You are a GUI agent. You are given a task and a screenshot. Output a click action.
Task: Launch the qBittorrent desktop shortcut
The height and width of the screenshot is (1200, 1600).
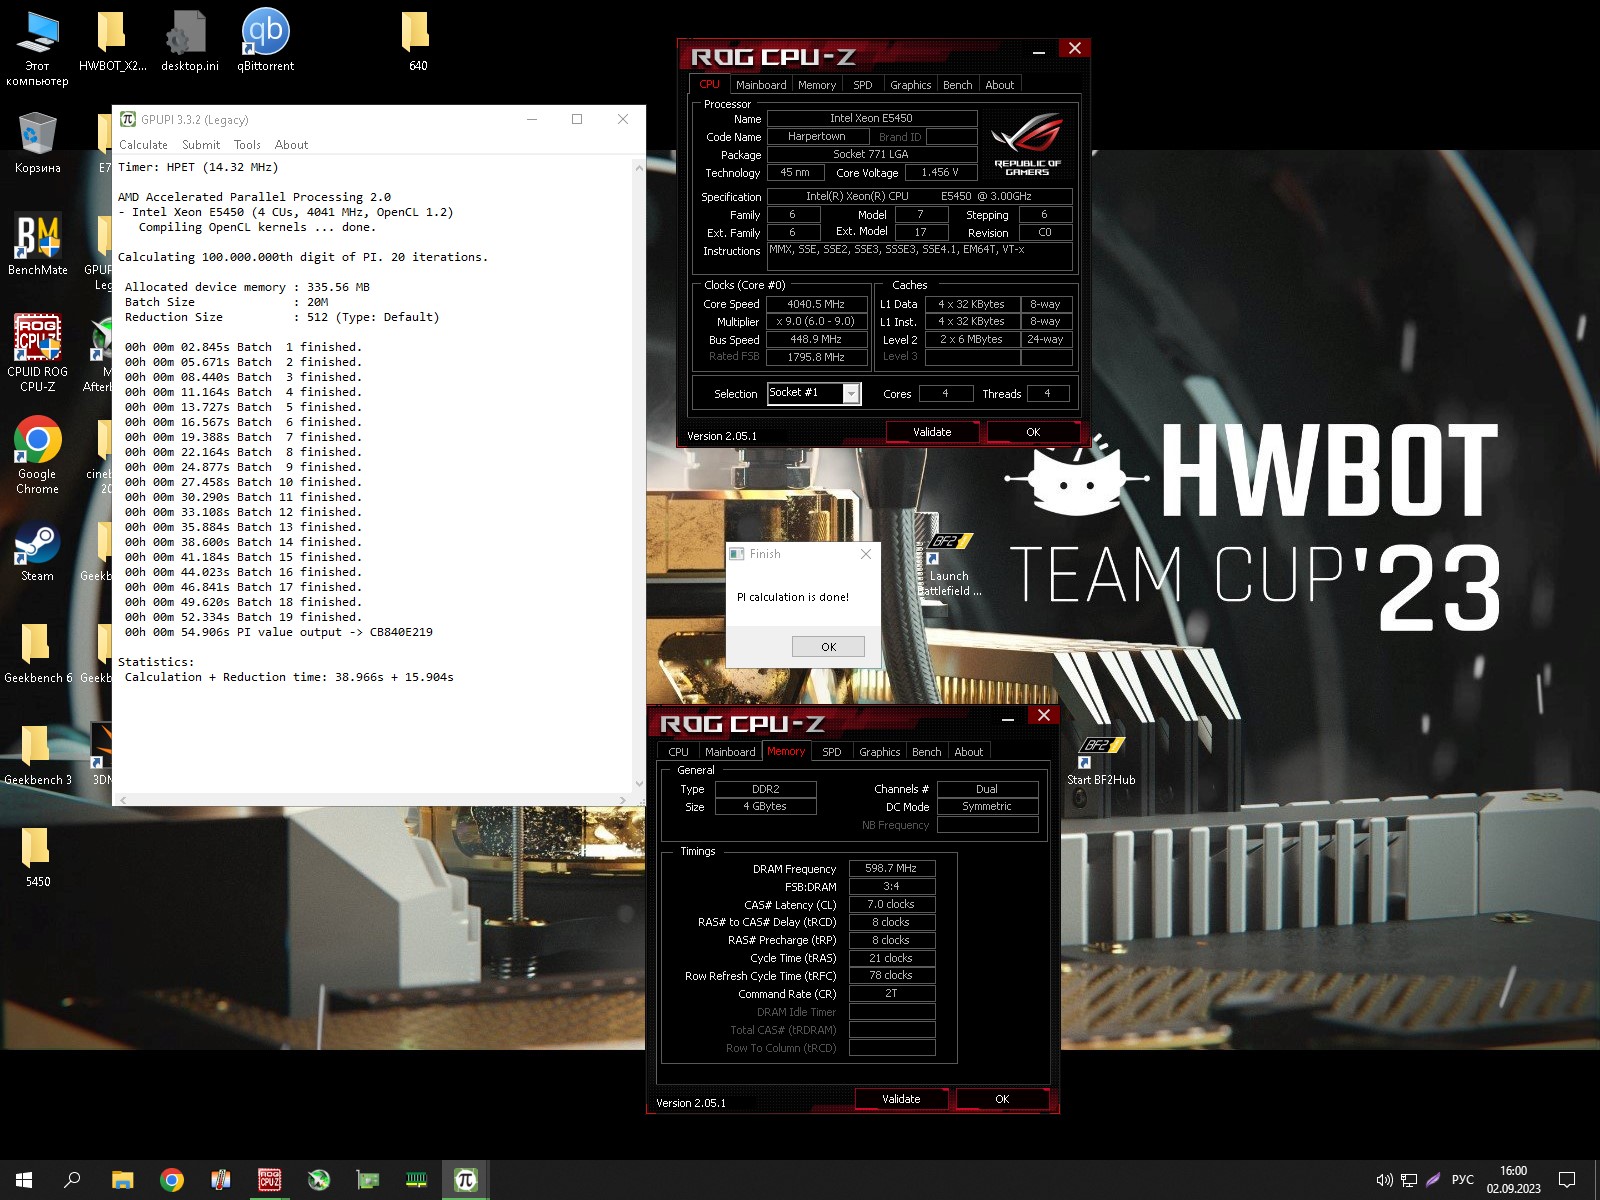click(265, 42)
